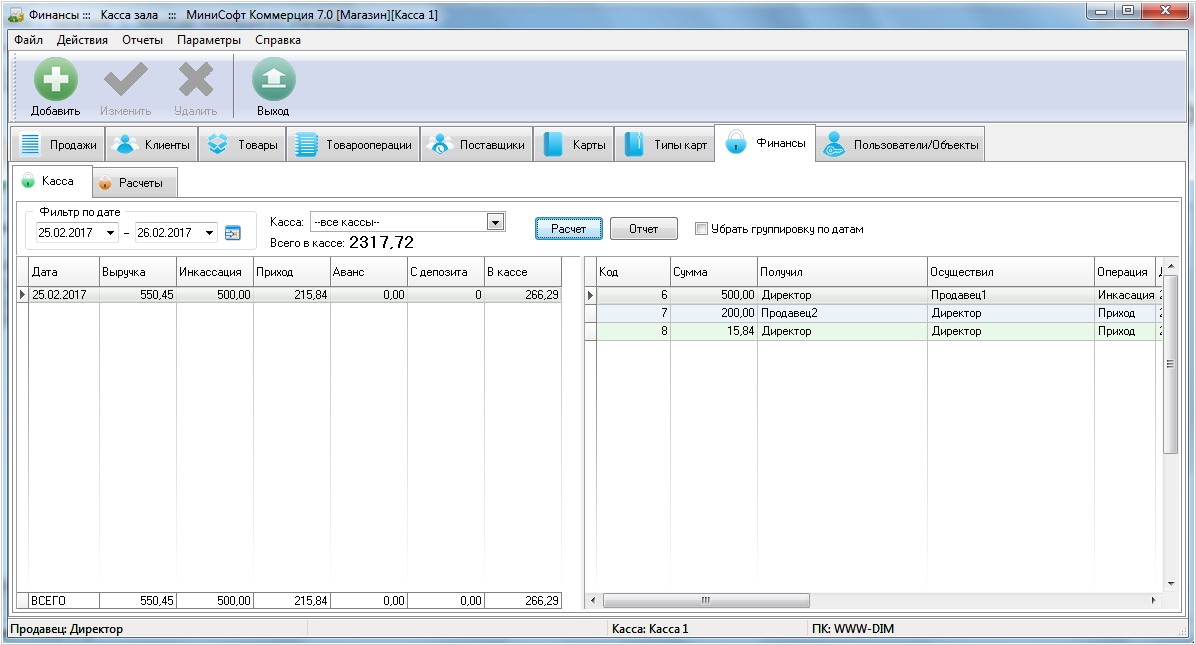Open the Касса selection combo box
The image size is (1196, 645).
click(x=495, y=222)
